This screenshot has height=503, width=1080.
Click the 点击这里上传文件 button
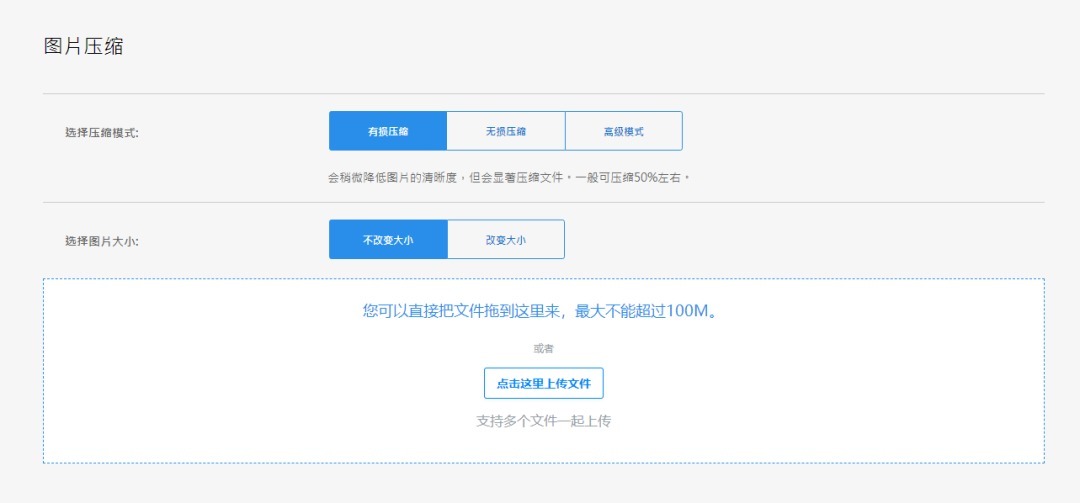[x=543, y=383]
